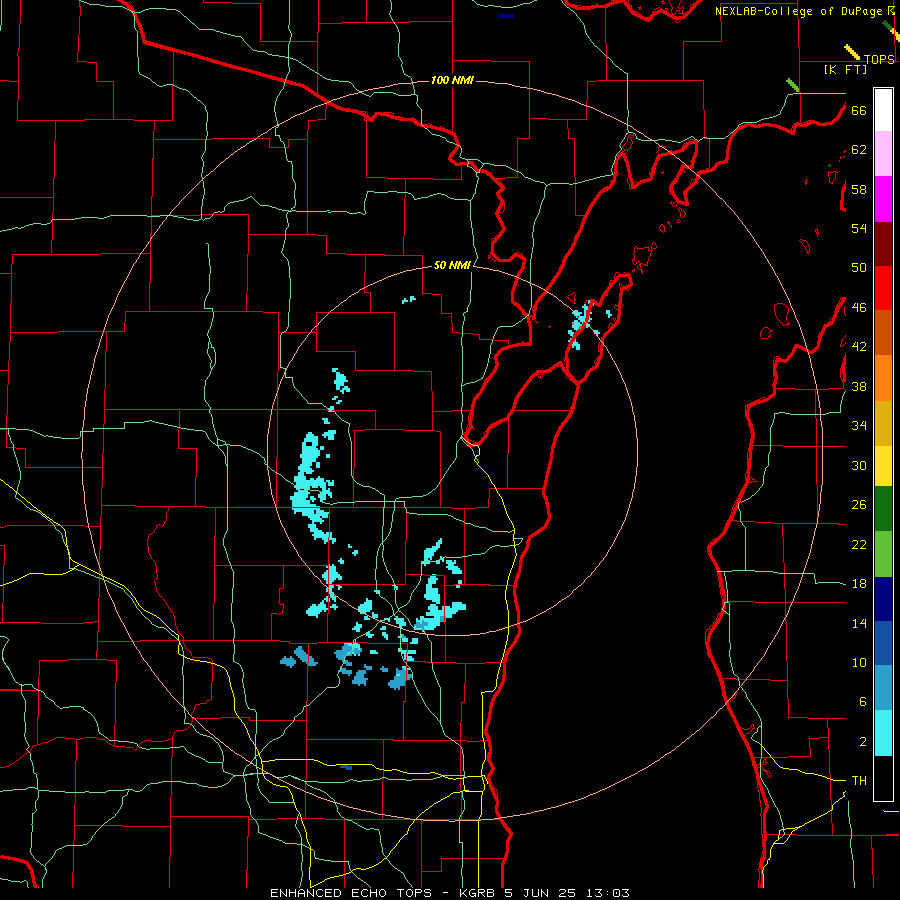Click the "62" legend value
The image size is (900, 900).
(x=859, y=150)
